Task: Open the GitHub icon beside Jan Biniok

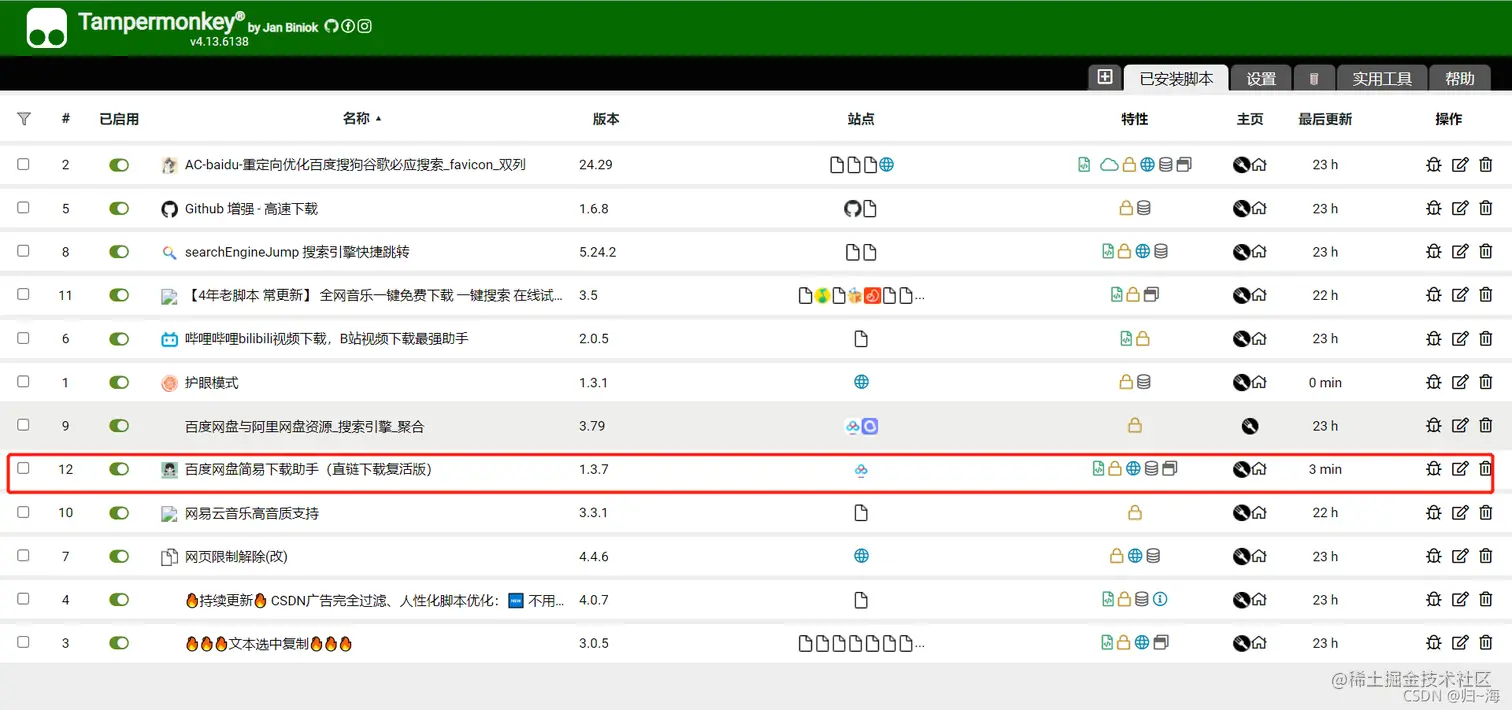Action: (x=331, y=27)
